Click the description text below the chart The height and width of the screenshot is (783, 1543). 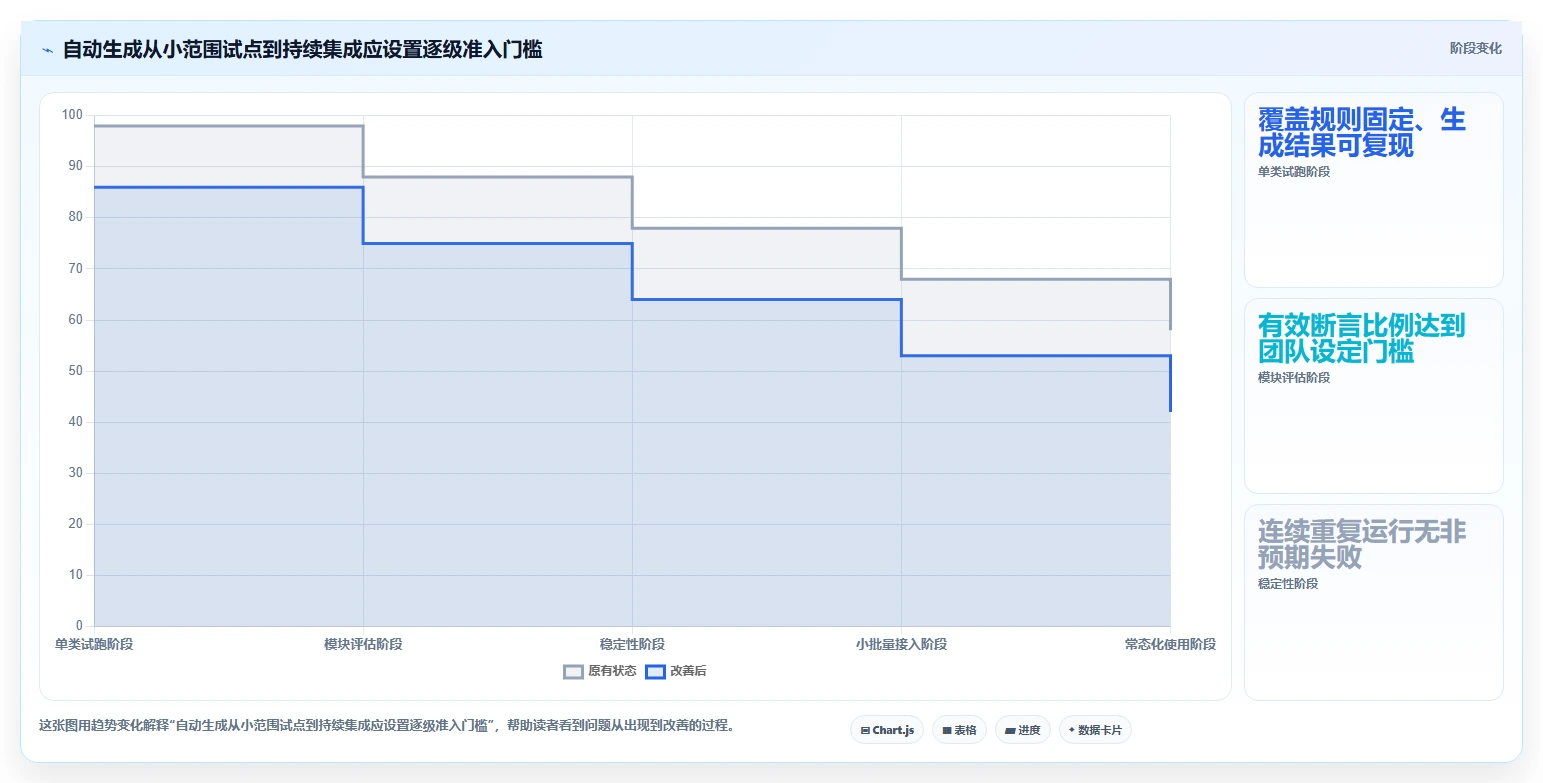click(387, 726)
